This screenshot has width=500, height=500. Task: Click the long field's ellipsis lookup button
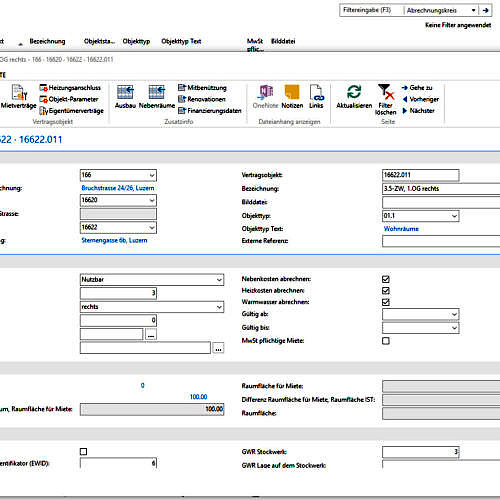coord(218,348)
